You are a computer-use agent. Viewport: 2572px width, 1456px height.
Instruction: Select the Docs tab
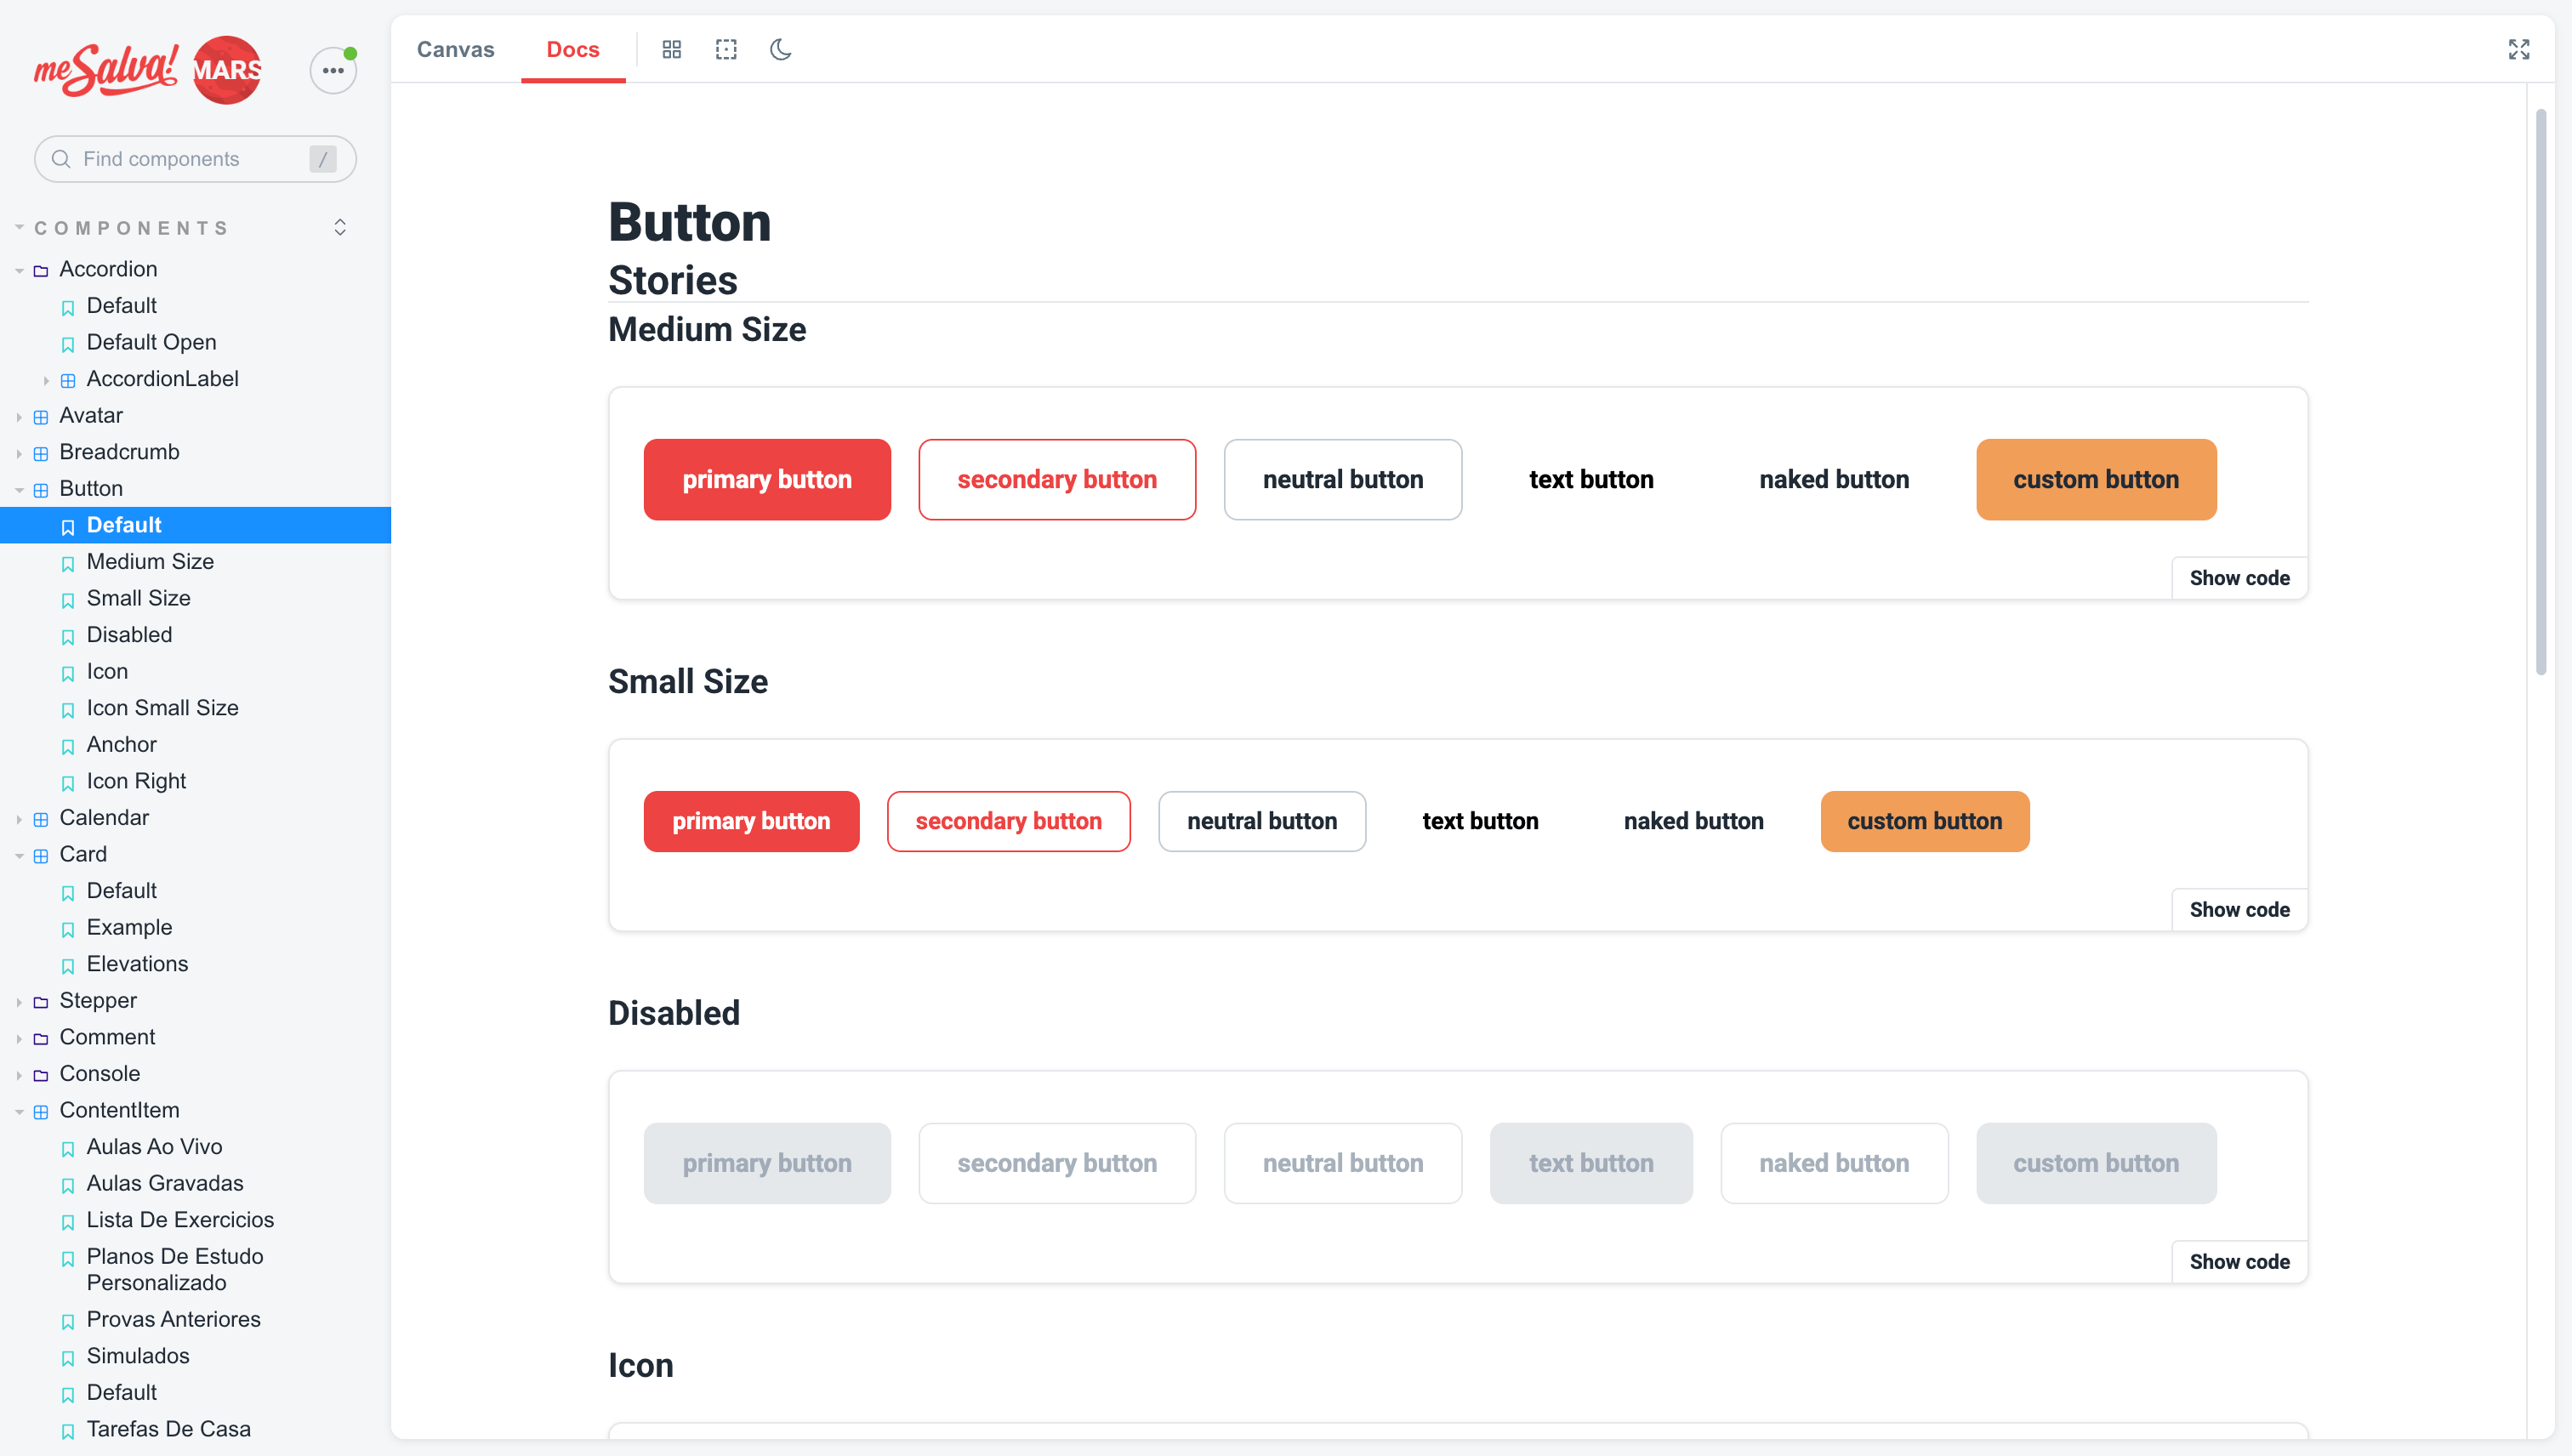[573, 49]
